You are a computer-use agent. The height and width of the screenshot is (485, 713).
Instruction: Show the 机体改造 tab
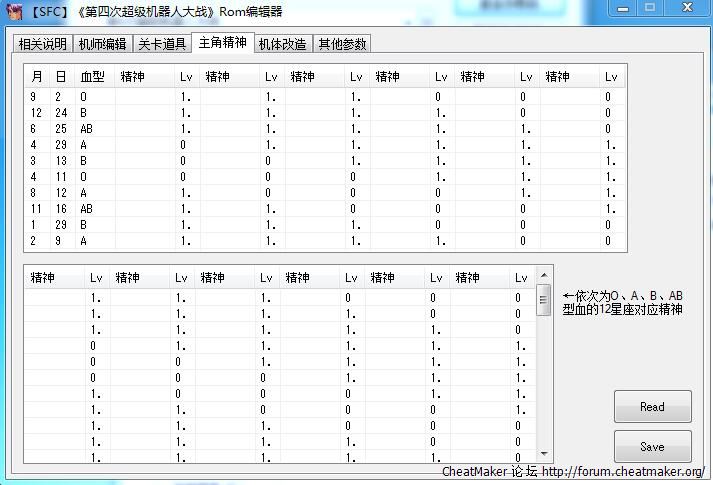(282, 44)
